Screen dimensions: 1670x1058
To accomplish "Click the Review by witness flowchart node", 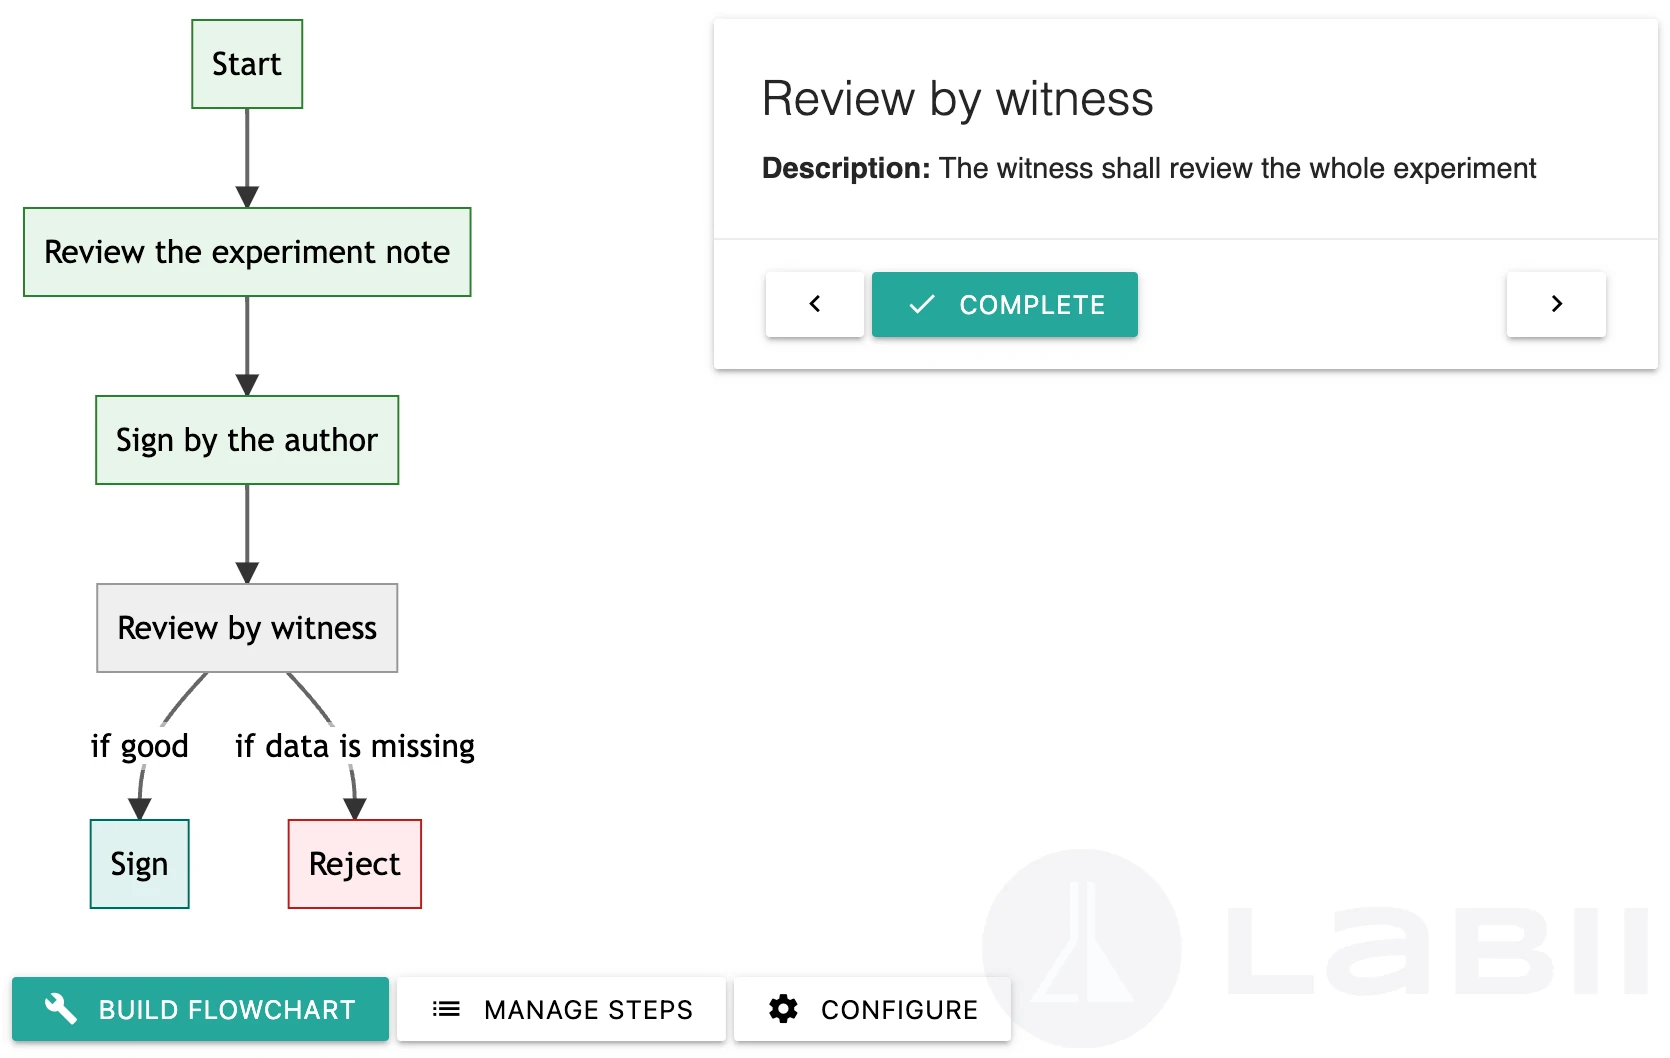I will point(246,628).
